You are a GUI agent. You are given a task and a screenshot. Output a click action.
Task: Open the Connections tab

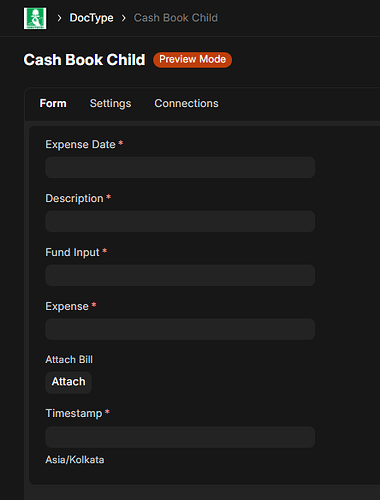click(186, 103)
